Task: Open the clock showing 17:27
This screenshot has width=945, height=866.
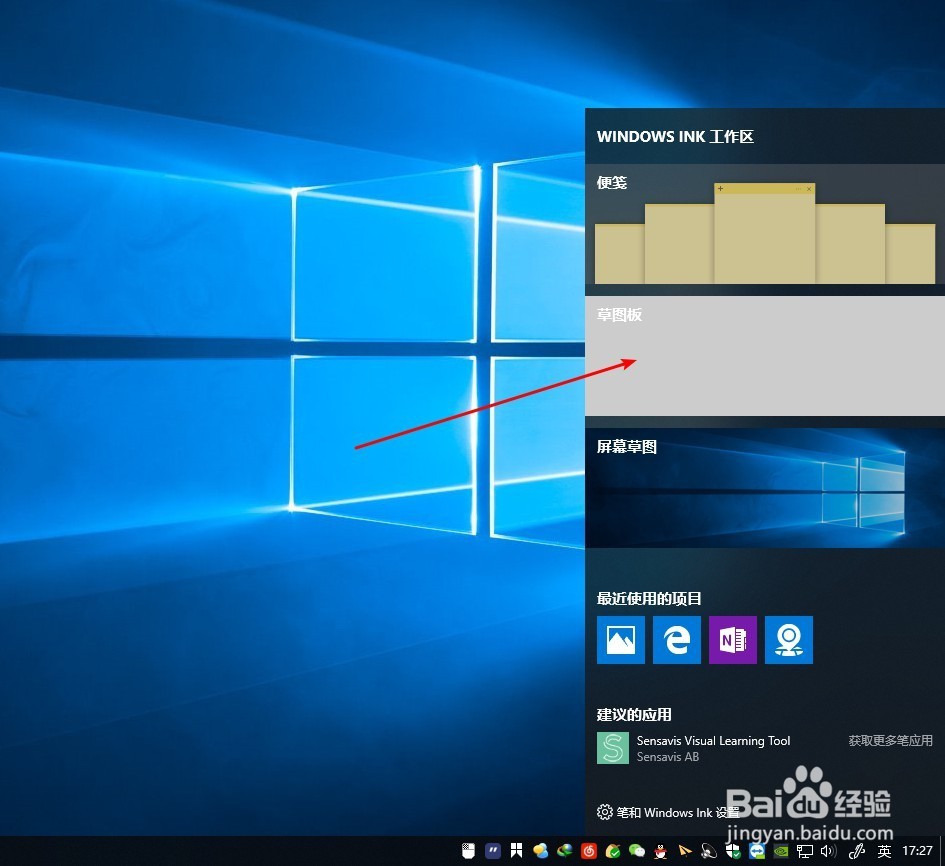Action: [917, 851]
